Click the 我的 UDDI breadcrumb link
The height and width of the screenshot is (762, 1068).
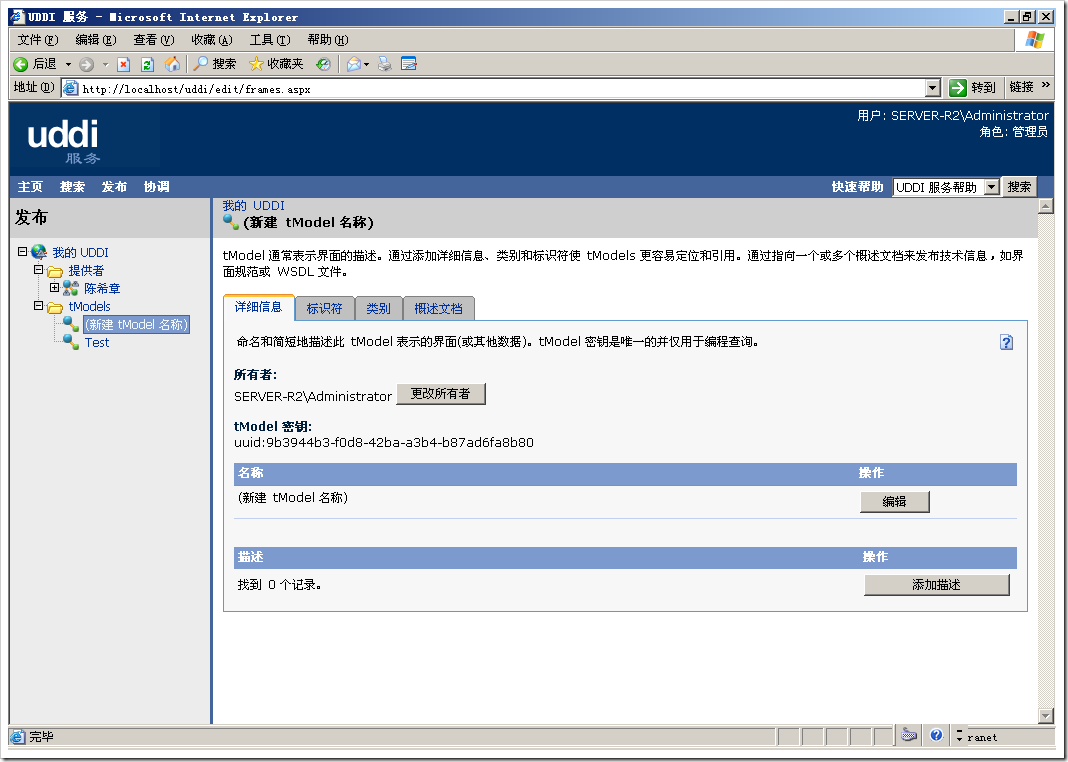[253, 206]
